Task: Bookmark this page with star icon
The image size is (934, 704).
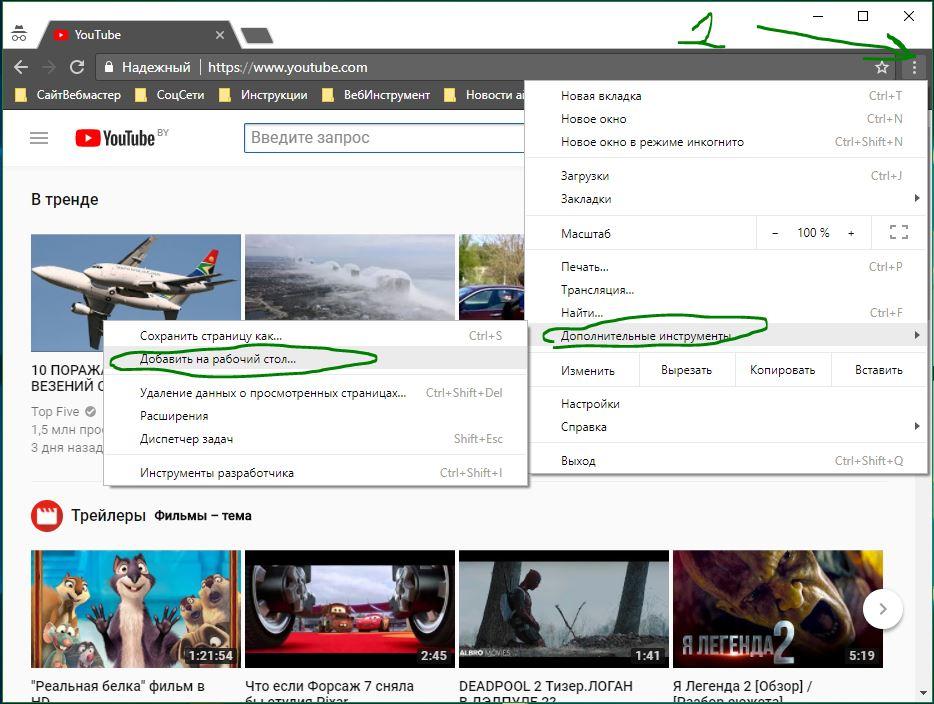Action: [x=882, y=67]
